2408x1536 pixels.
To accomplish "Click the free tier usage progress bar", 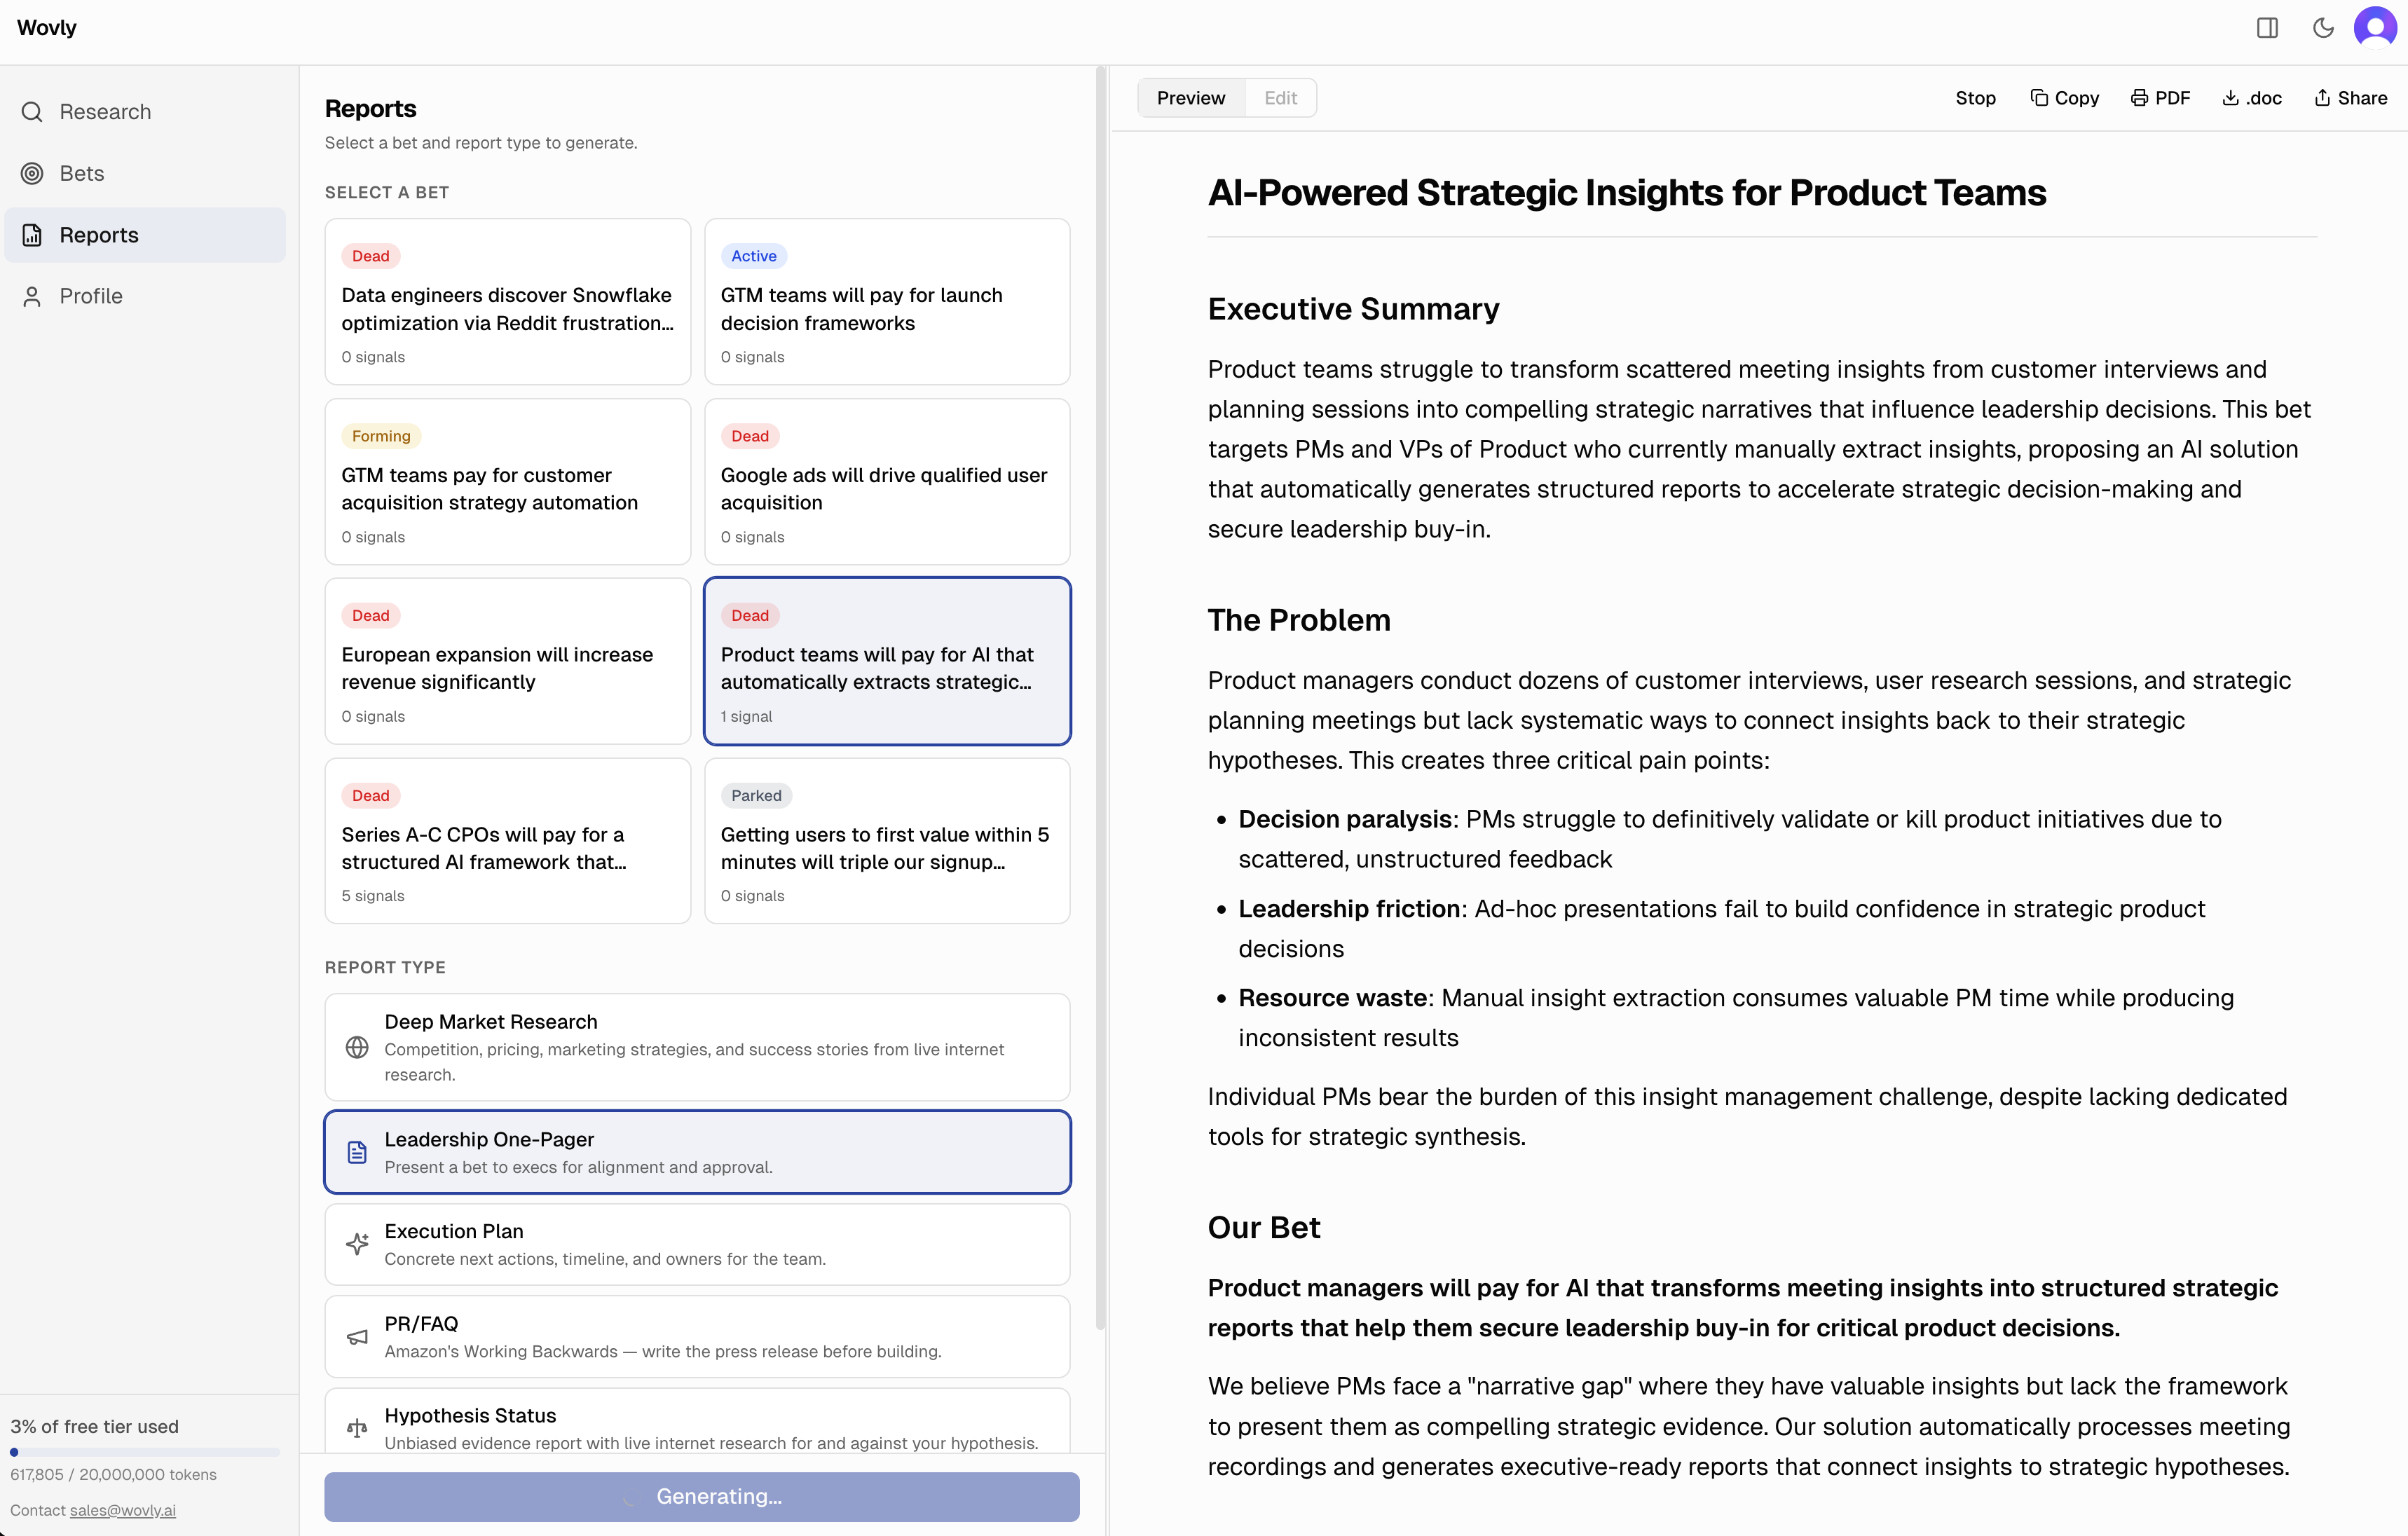I will click(x=145, y=1452).
